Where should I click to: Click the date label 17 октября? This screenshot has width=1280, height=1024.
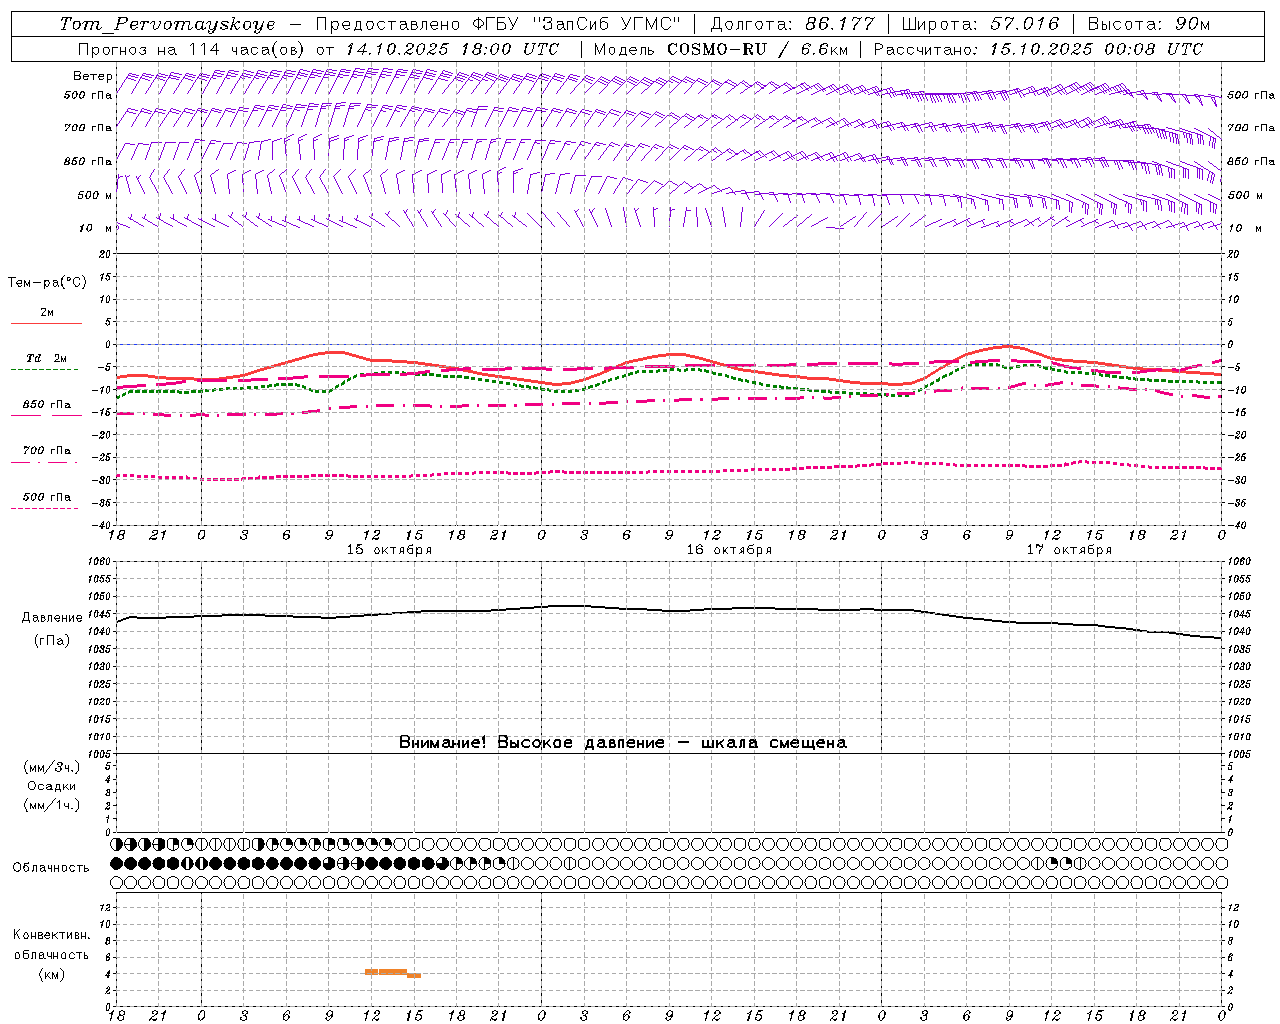(1069, 550)
